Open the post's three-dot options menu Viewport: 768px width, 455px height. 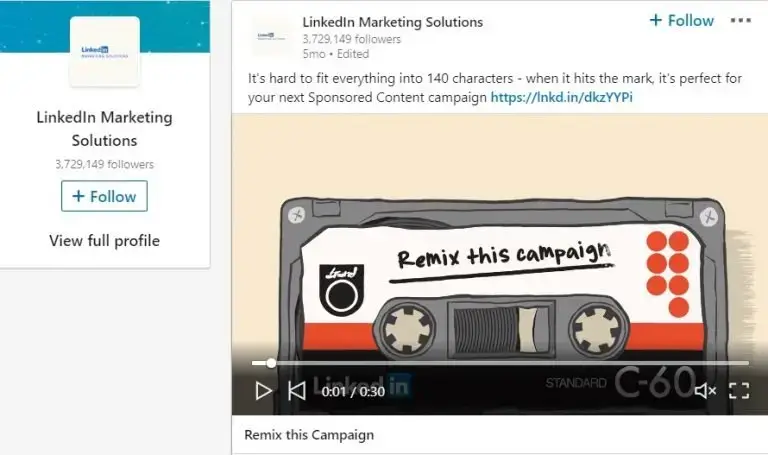click(x=741, y=21)
